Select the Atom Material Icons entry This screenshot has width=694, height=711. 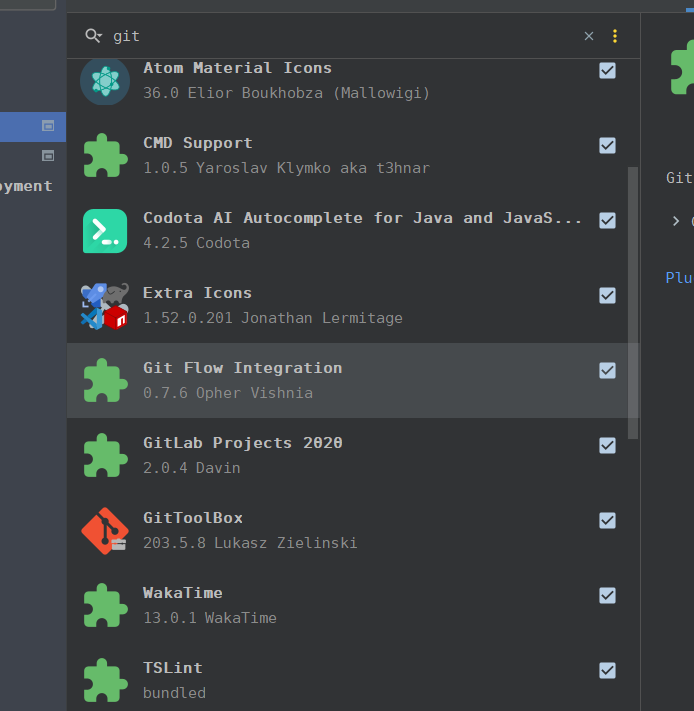point(354,83)
